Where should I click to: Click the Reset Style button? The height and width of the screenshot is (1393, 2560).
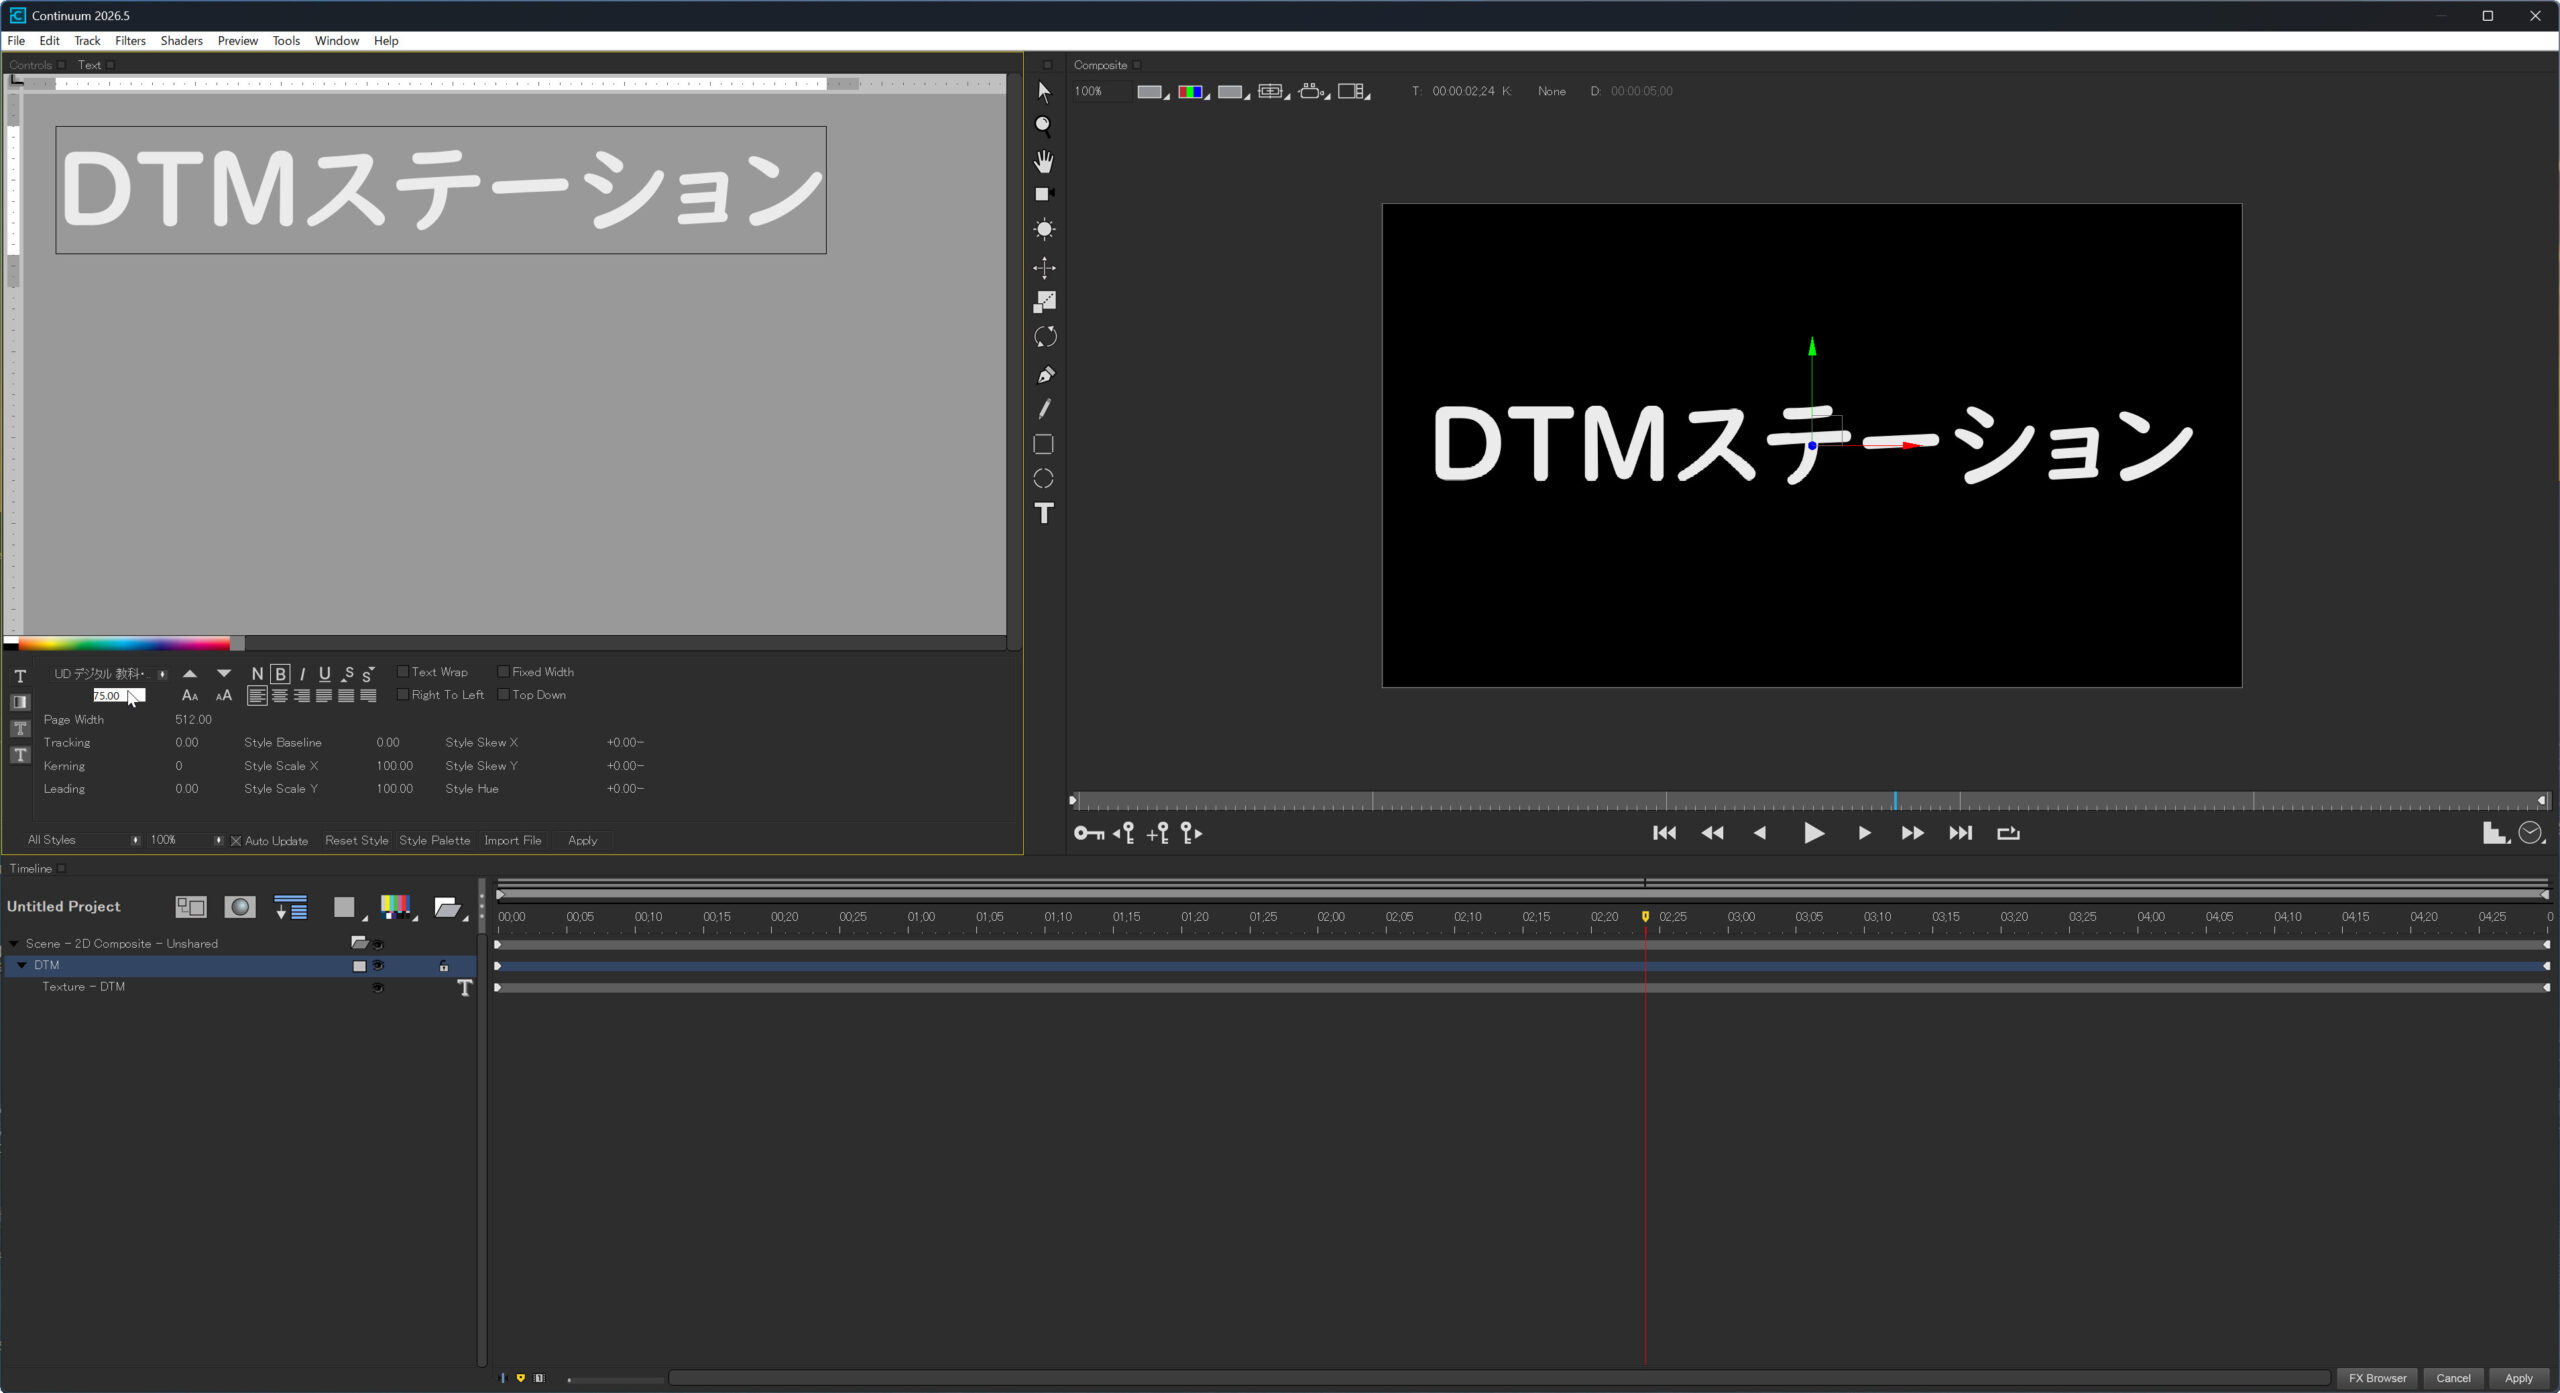[356, 841]
